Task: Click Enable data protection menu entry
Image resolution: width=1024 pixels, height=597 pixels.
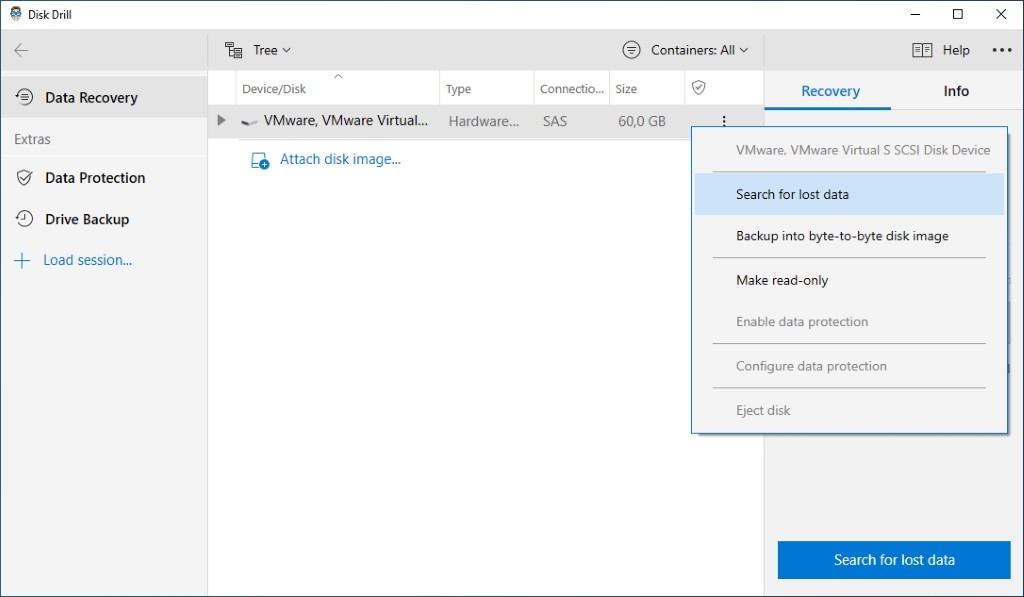Action: [849, 321]
